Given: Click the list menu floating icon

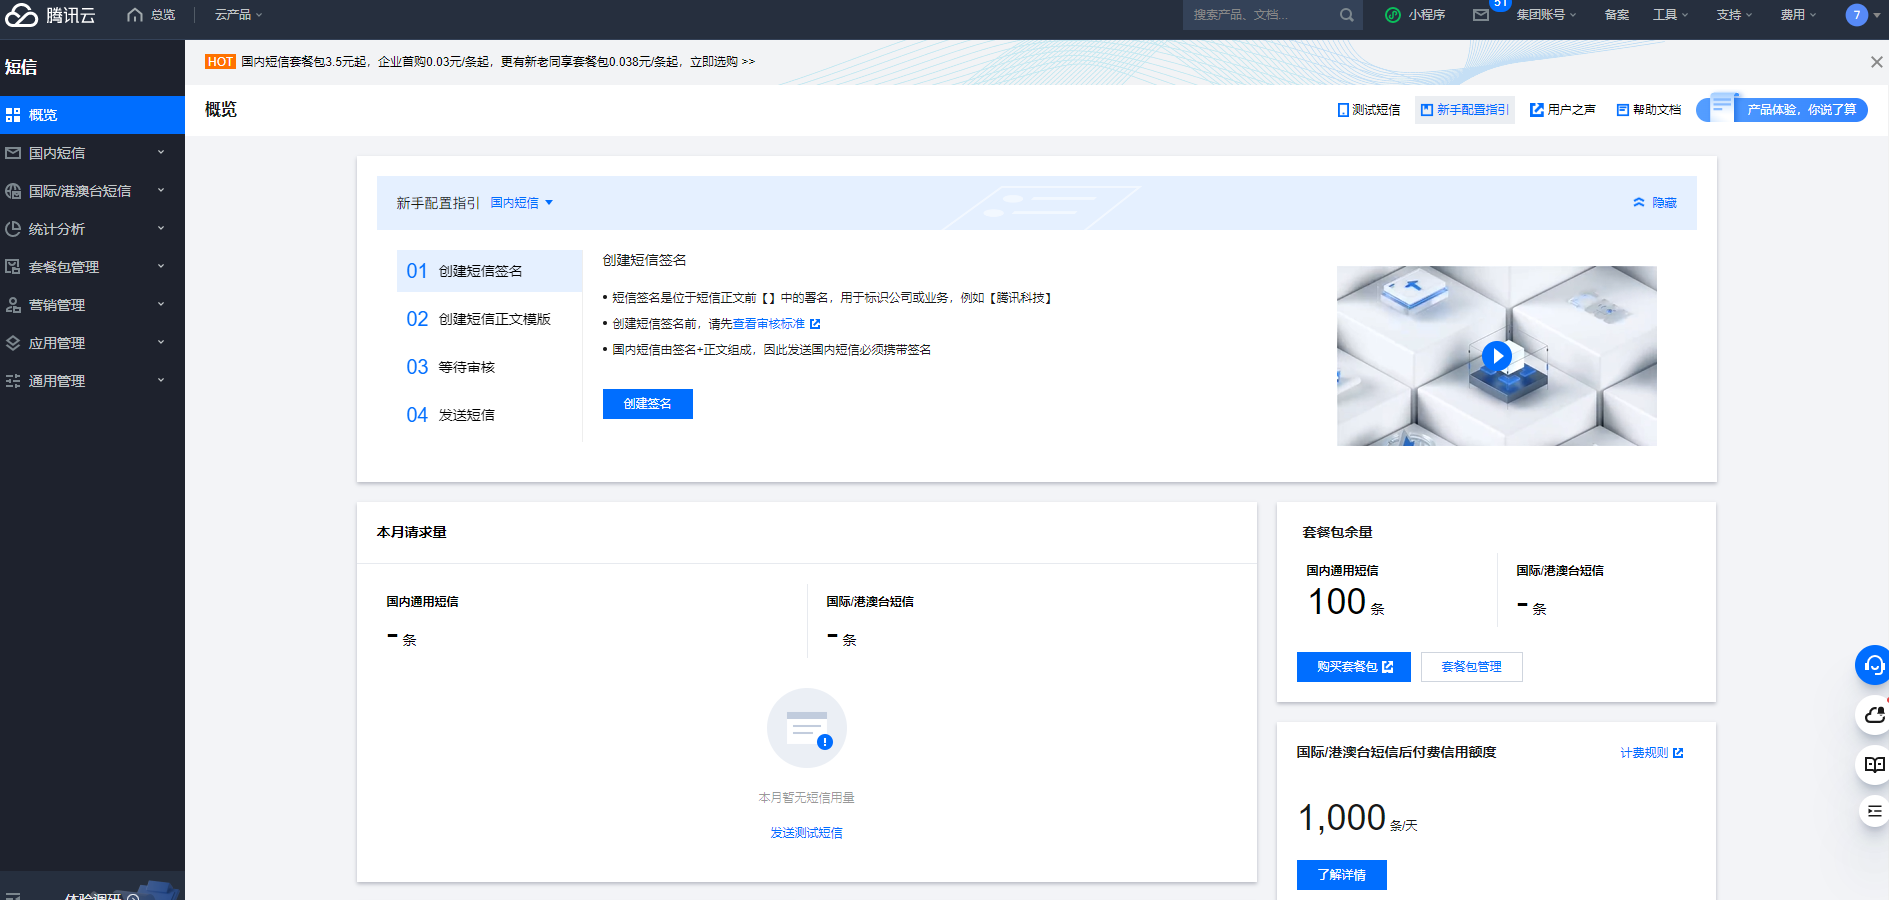Looking at the screenshot, I should pos(1874,811).
